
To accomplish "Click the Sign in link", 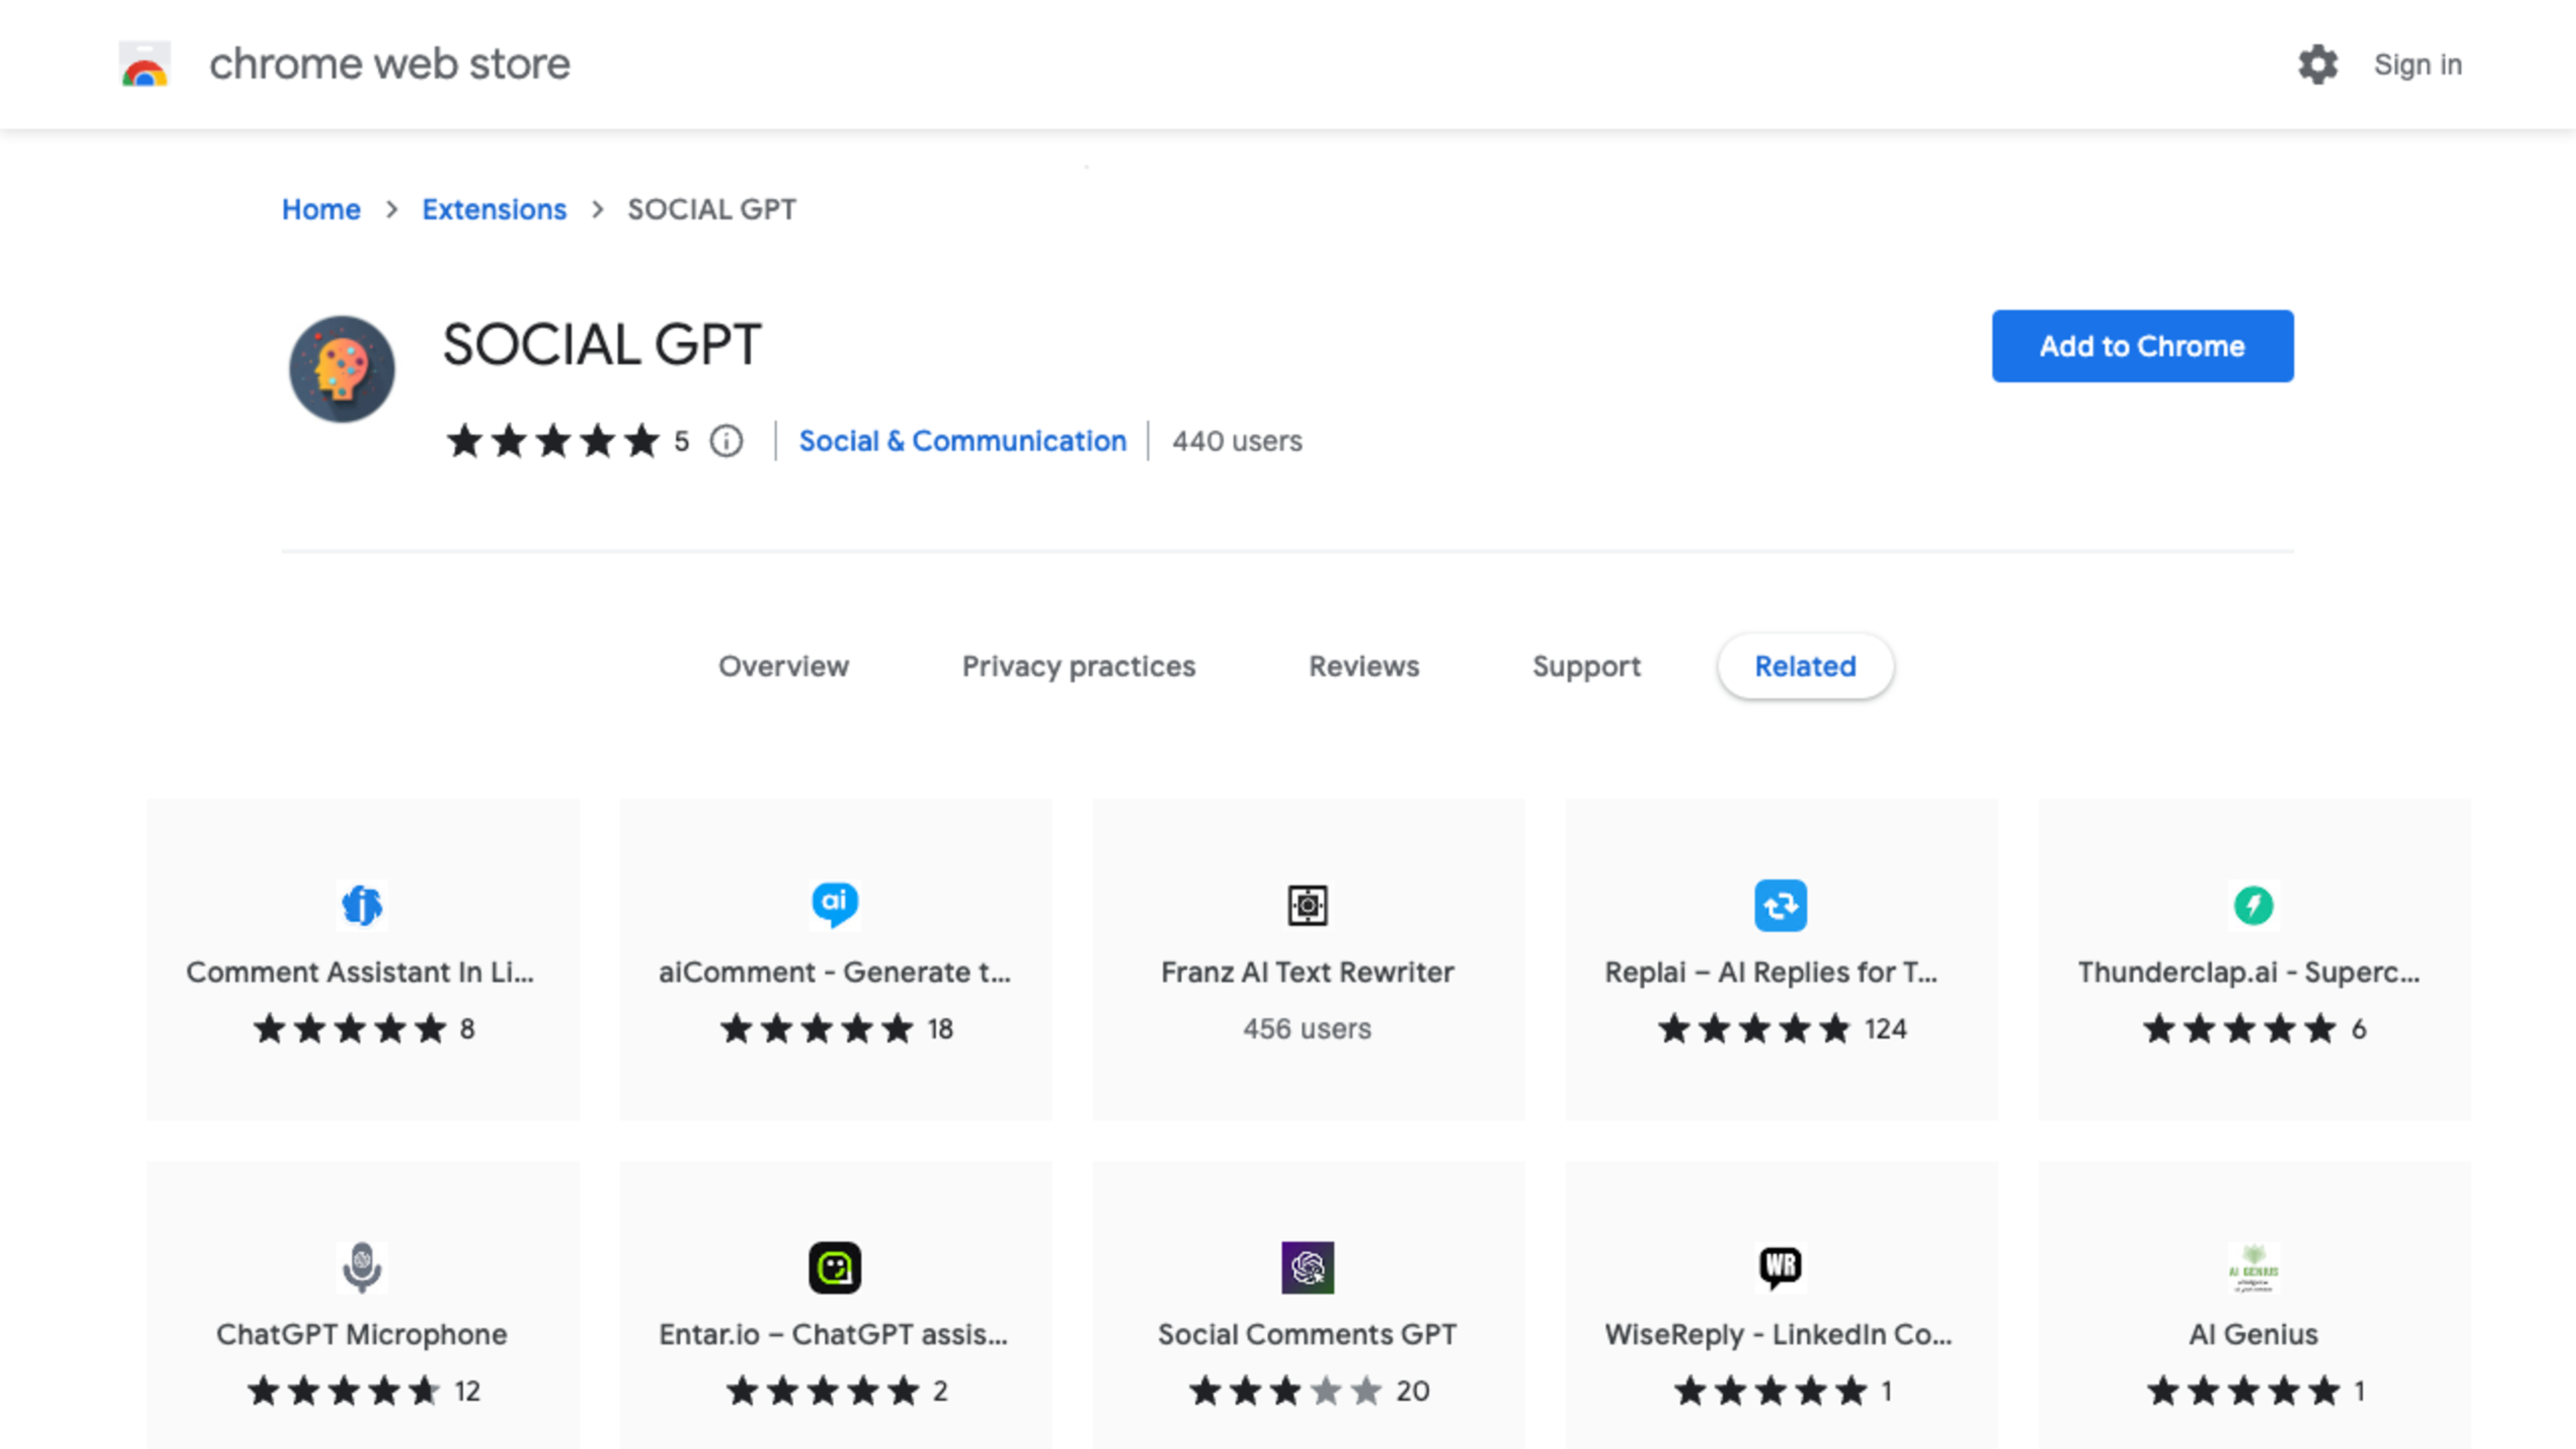I will [2417, 65].
